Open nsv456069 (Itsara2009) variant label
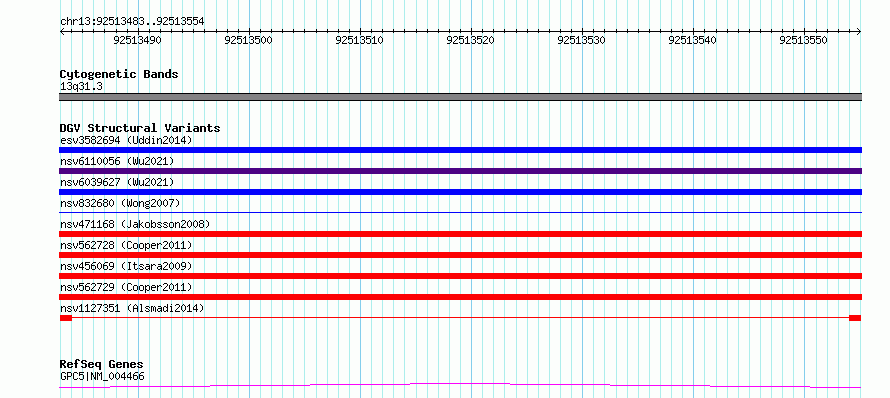 coord(126,266)
